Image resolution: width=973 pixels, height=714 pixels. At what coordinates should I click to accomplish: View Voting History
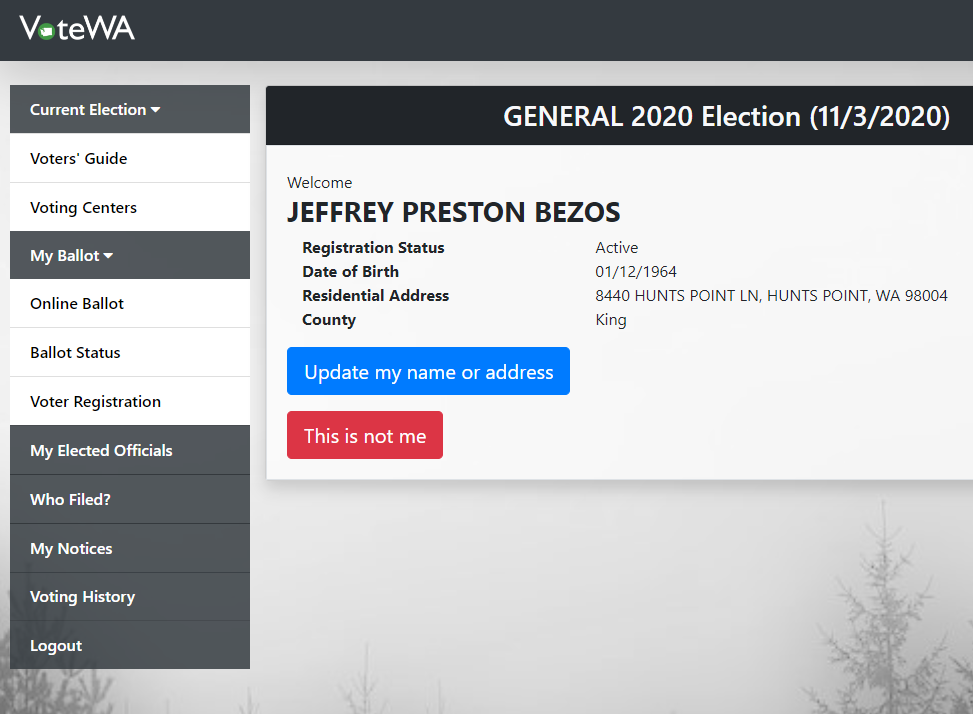(130, 597)
